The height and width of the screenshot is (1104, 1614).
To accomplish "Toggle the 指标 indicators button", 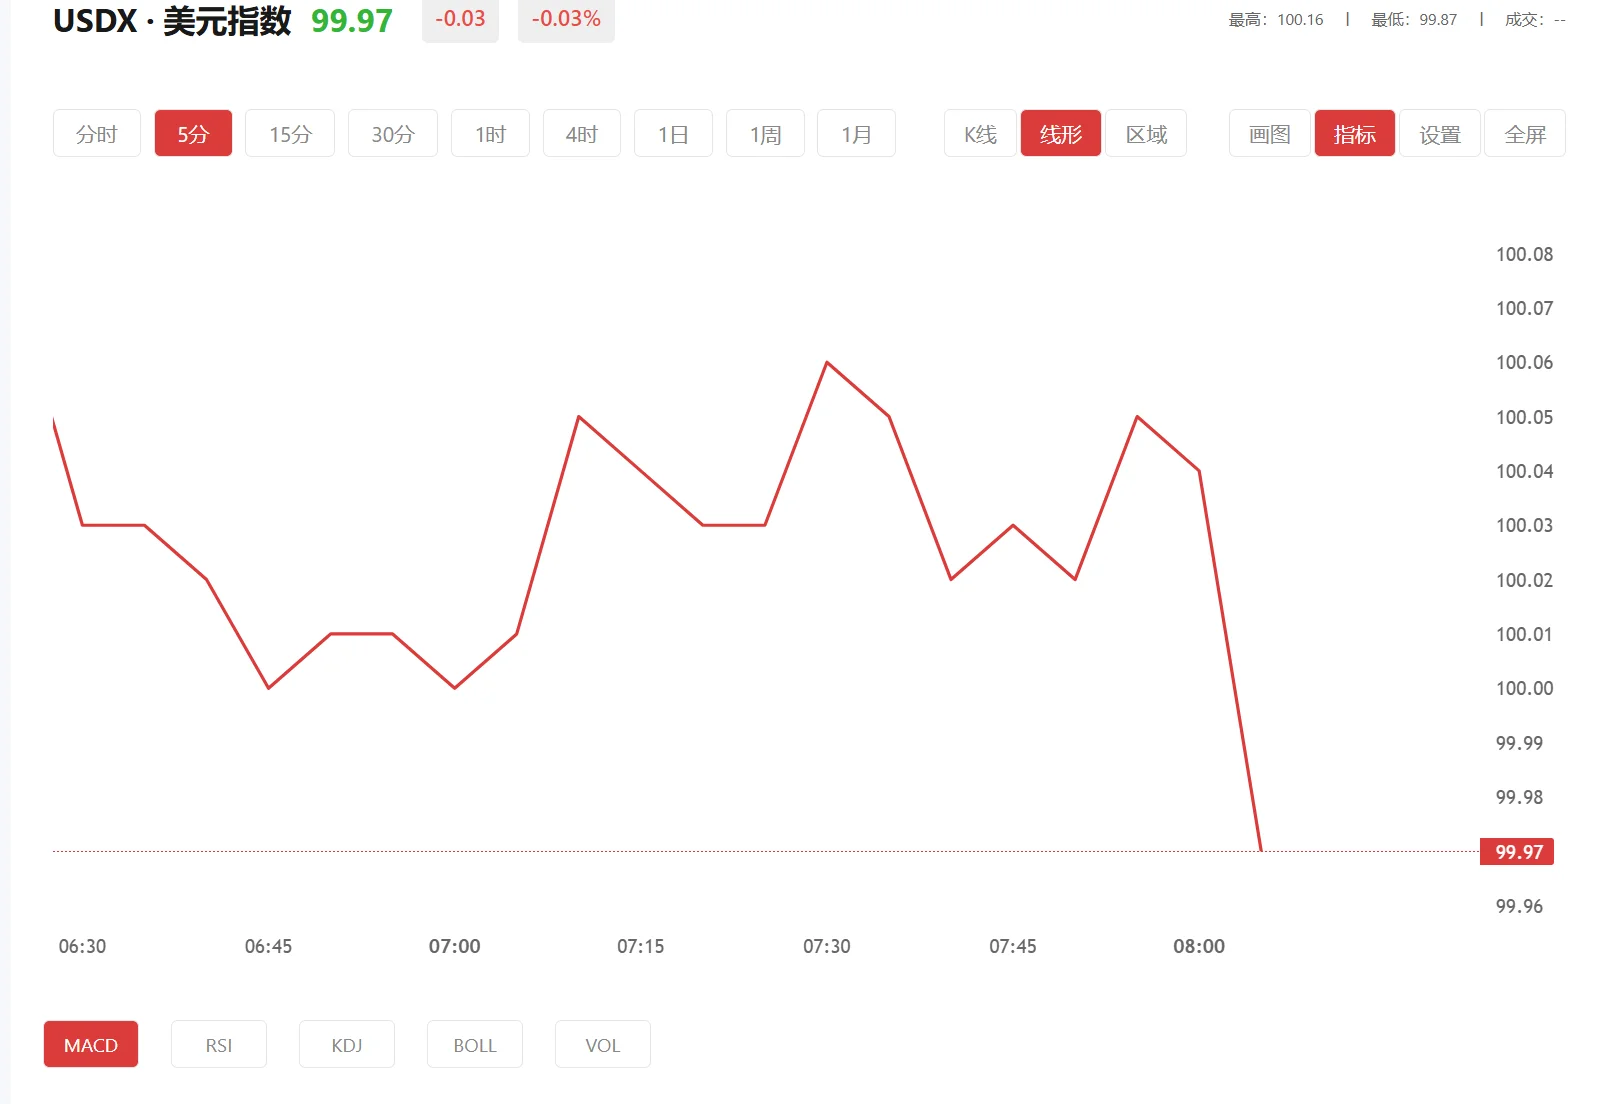I will coord(1355,134).
